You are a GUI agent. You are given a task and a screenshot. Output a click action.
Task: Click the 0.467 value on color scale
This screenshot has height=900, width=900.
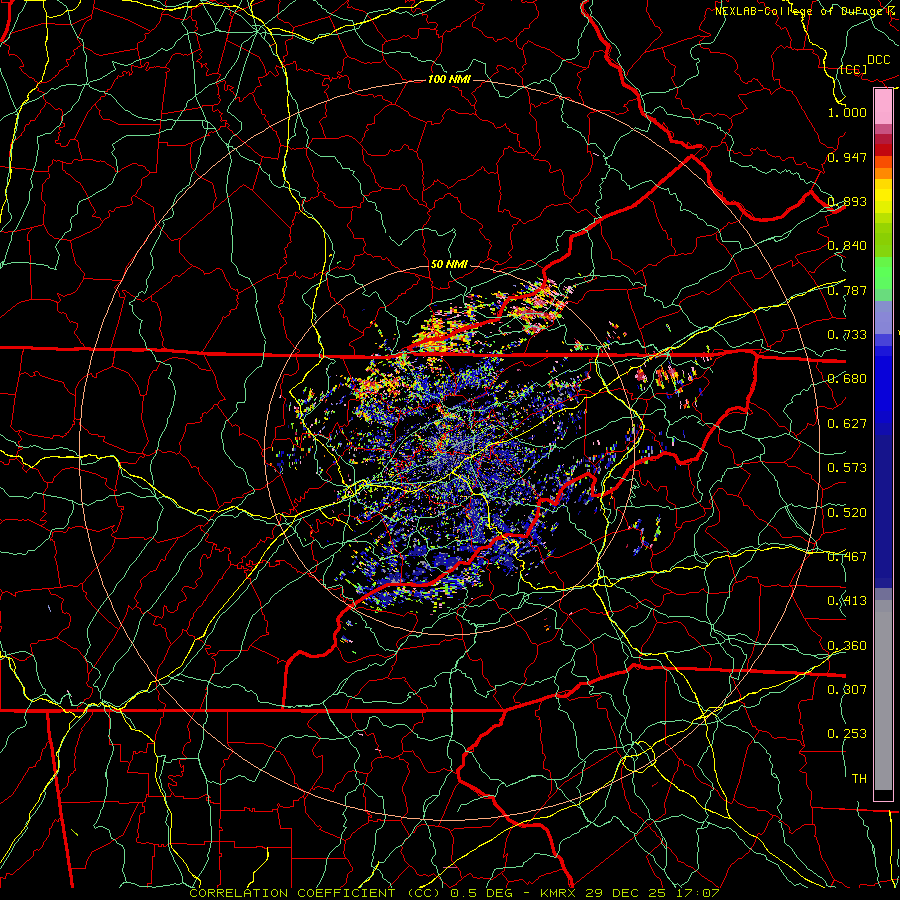[847, 557]
